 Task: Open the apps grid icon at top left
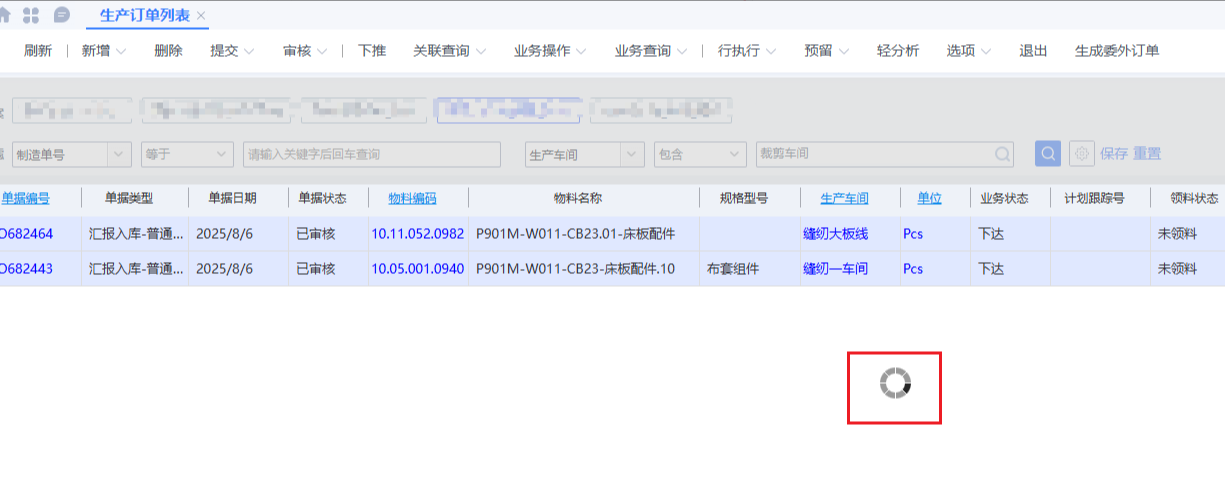(x=31, y=15)
